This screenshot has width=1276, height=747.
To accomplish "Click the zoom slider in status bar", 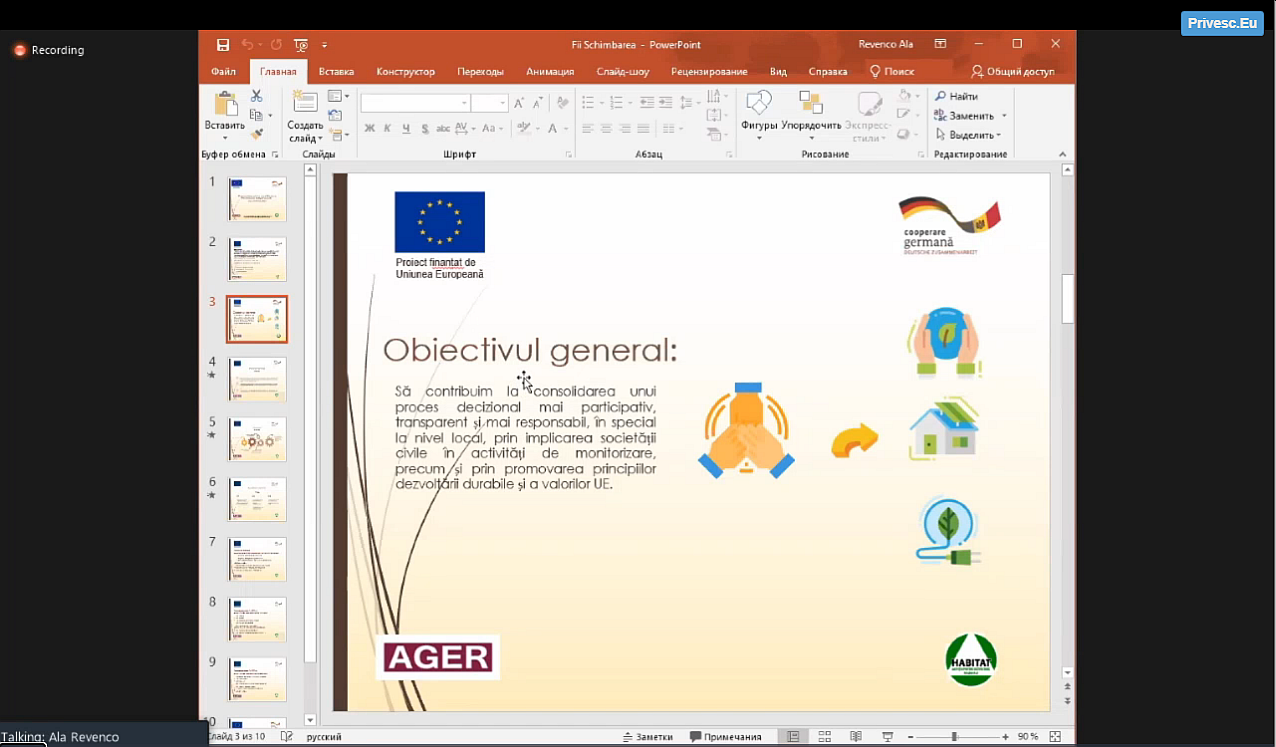I will point(954,737).
